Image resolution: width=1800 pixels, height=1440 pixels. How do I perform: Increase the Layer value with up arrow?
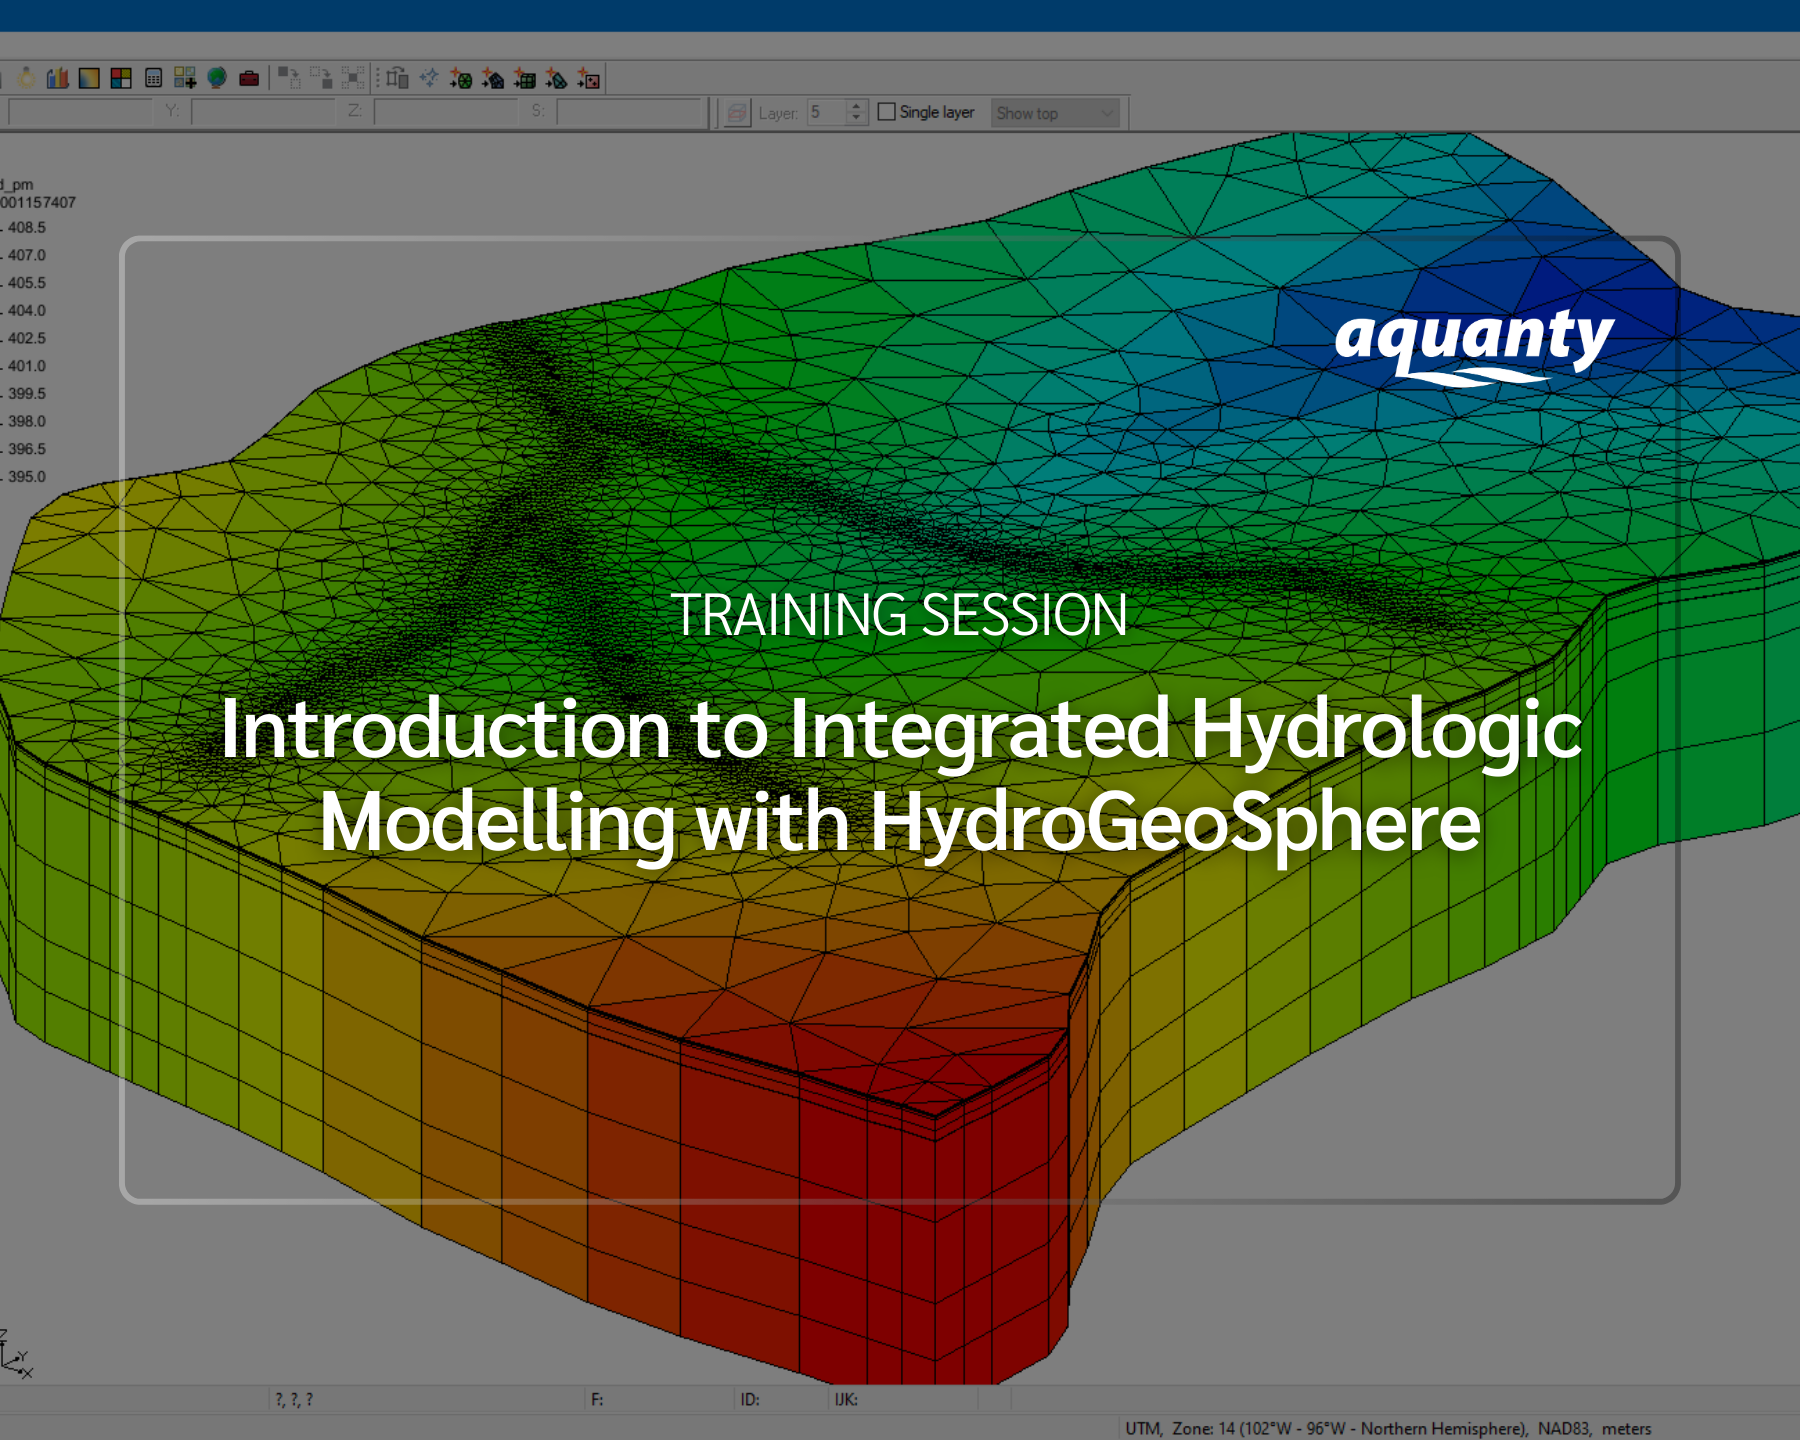[856, 106]
